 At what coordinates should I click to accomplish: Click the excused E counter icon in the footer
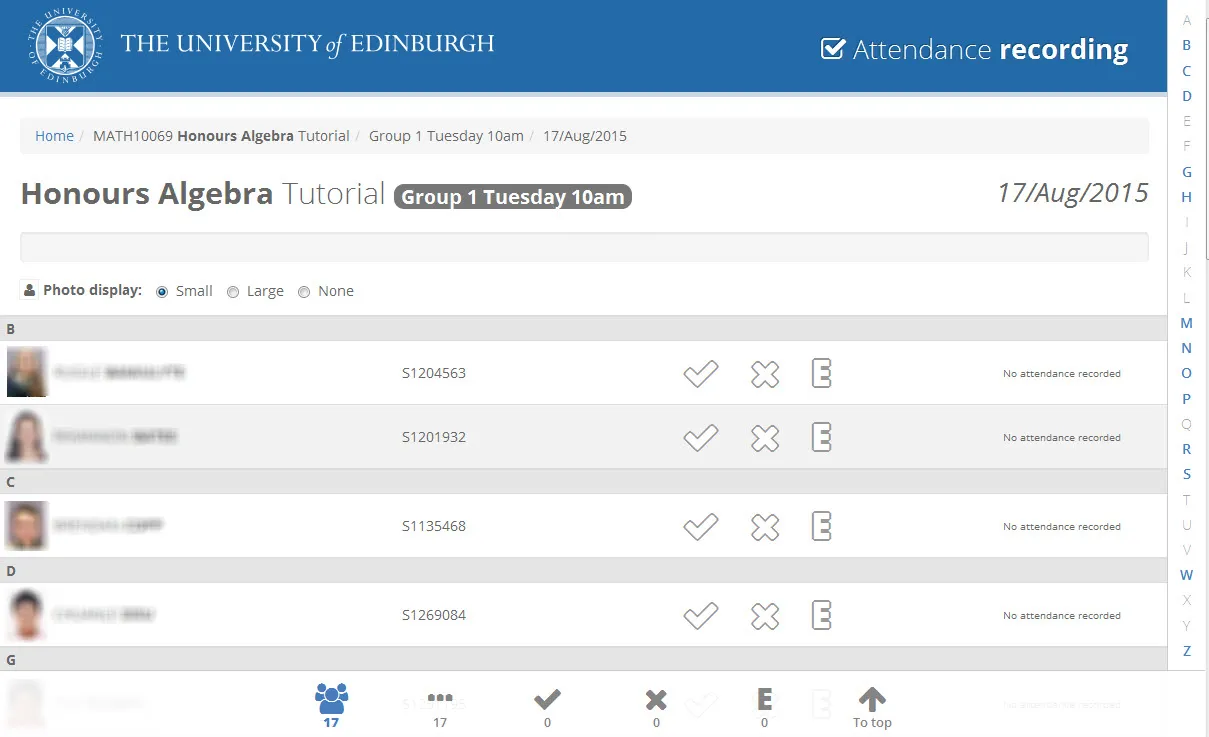click(x=763, y=699)
